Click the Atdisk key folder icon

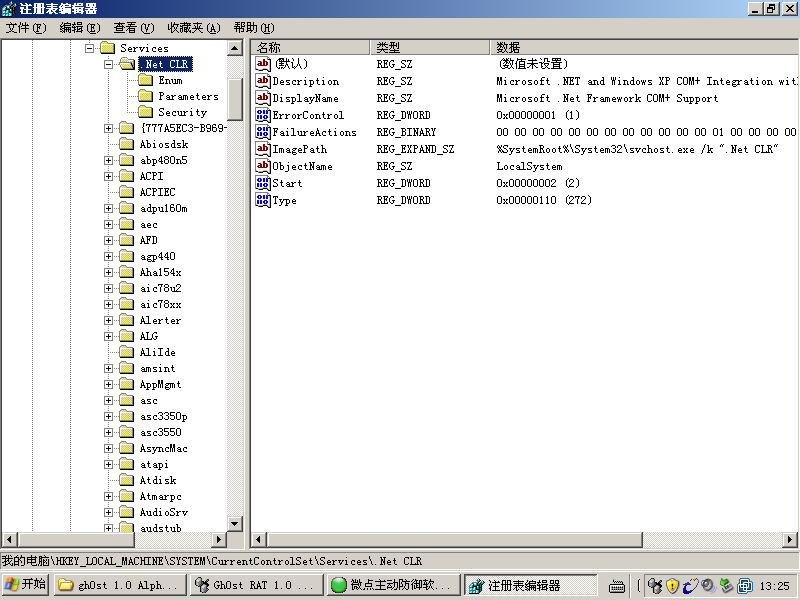point(127,480)
